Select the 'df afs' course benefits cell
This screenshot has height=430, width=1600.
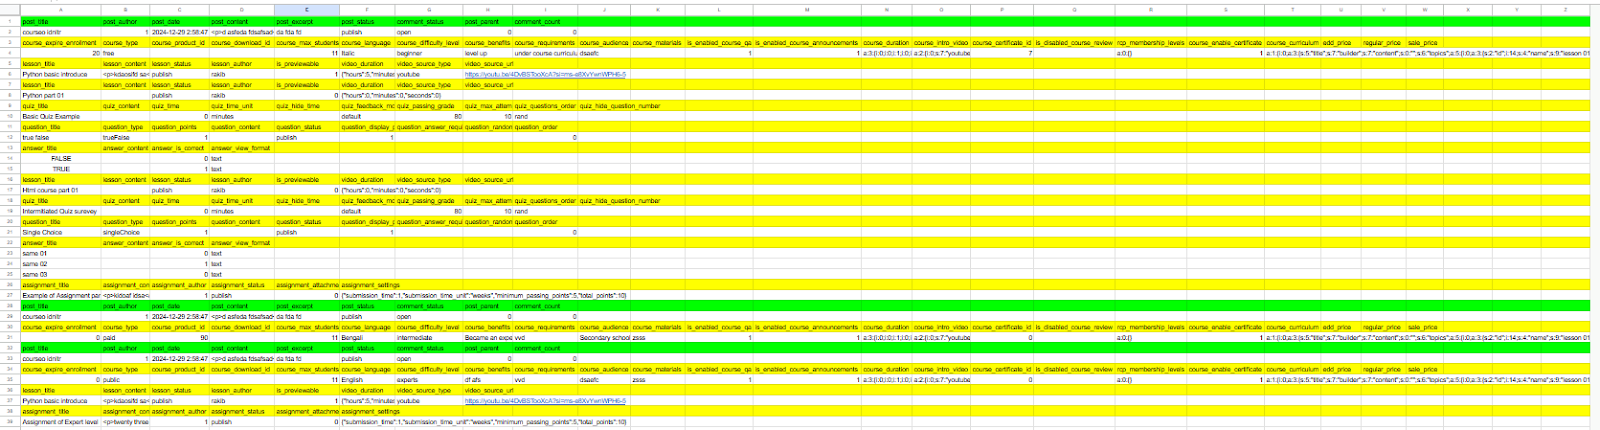click(488, 380)
